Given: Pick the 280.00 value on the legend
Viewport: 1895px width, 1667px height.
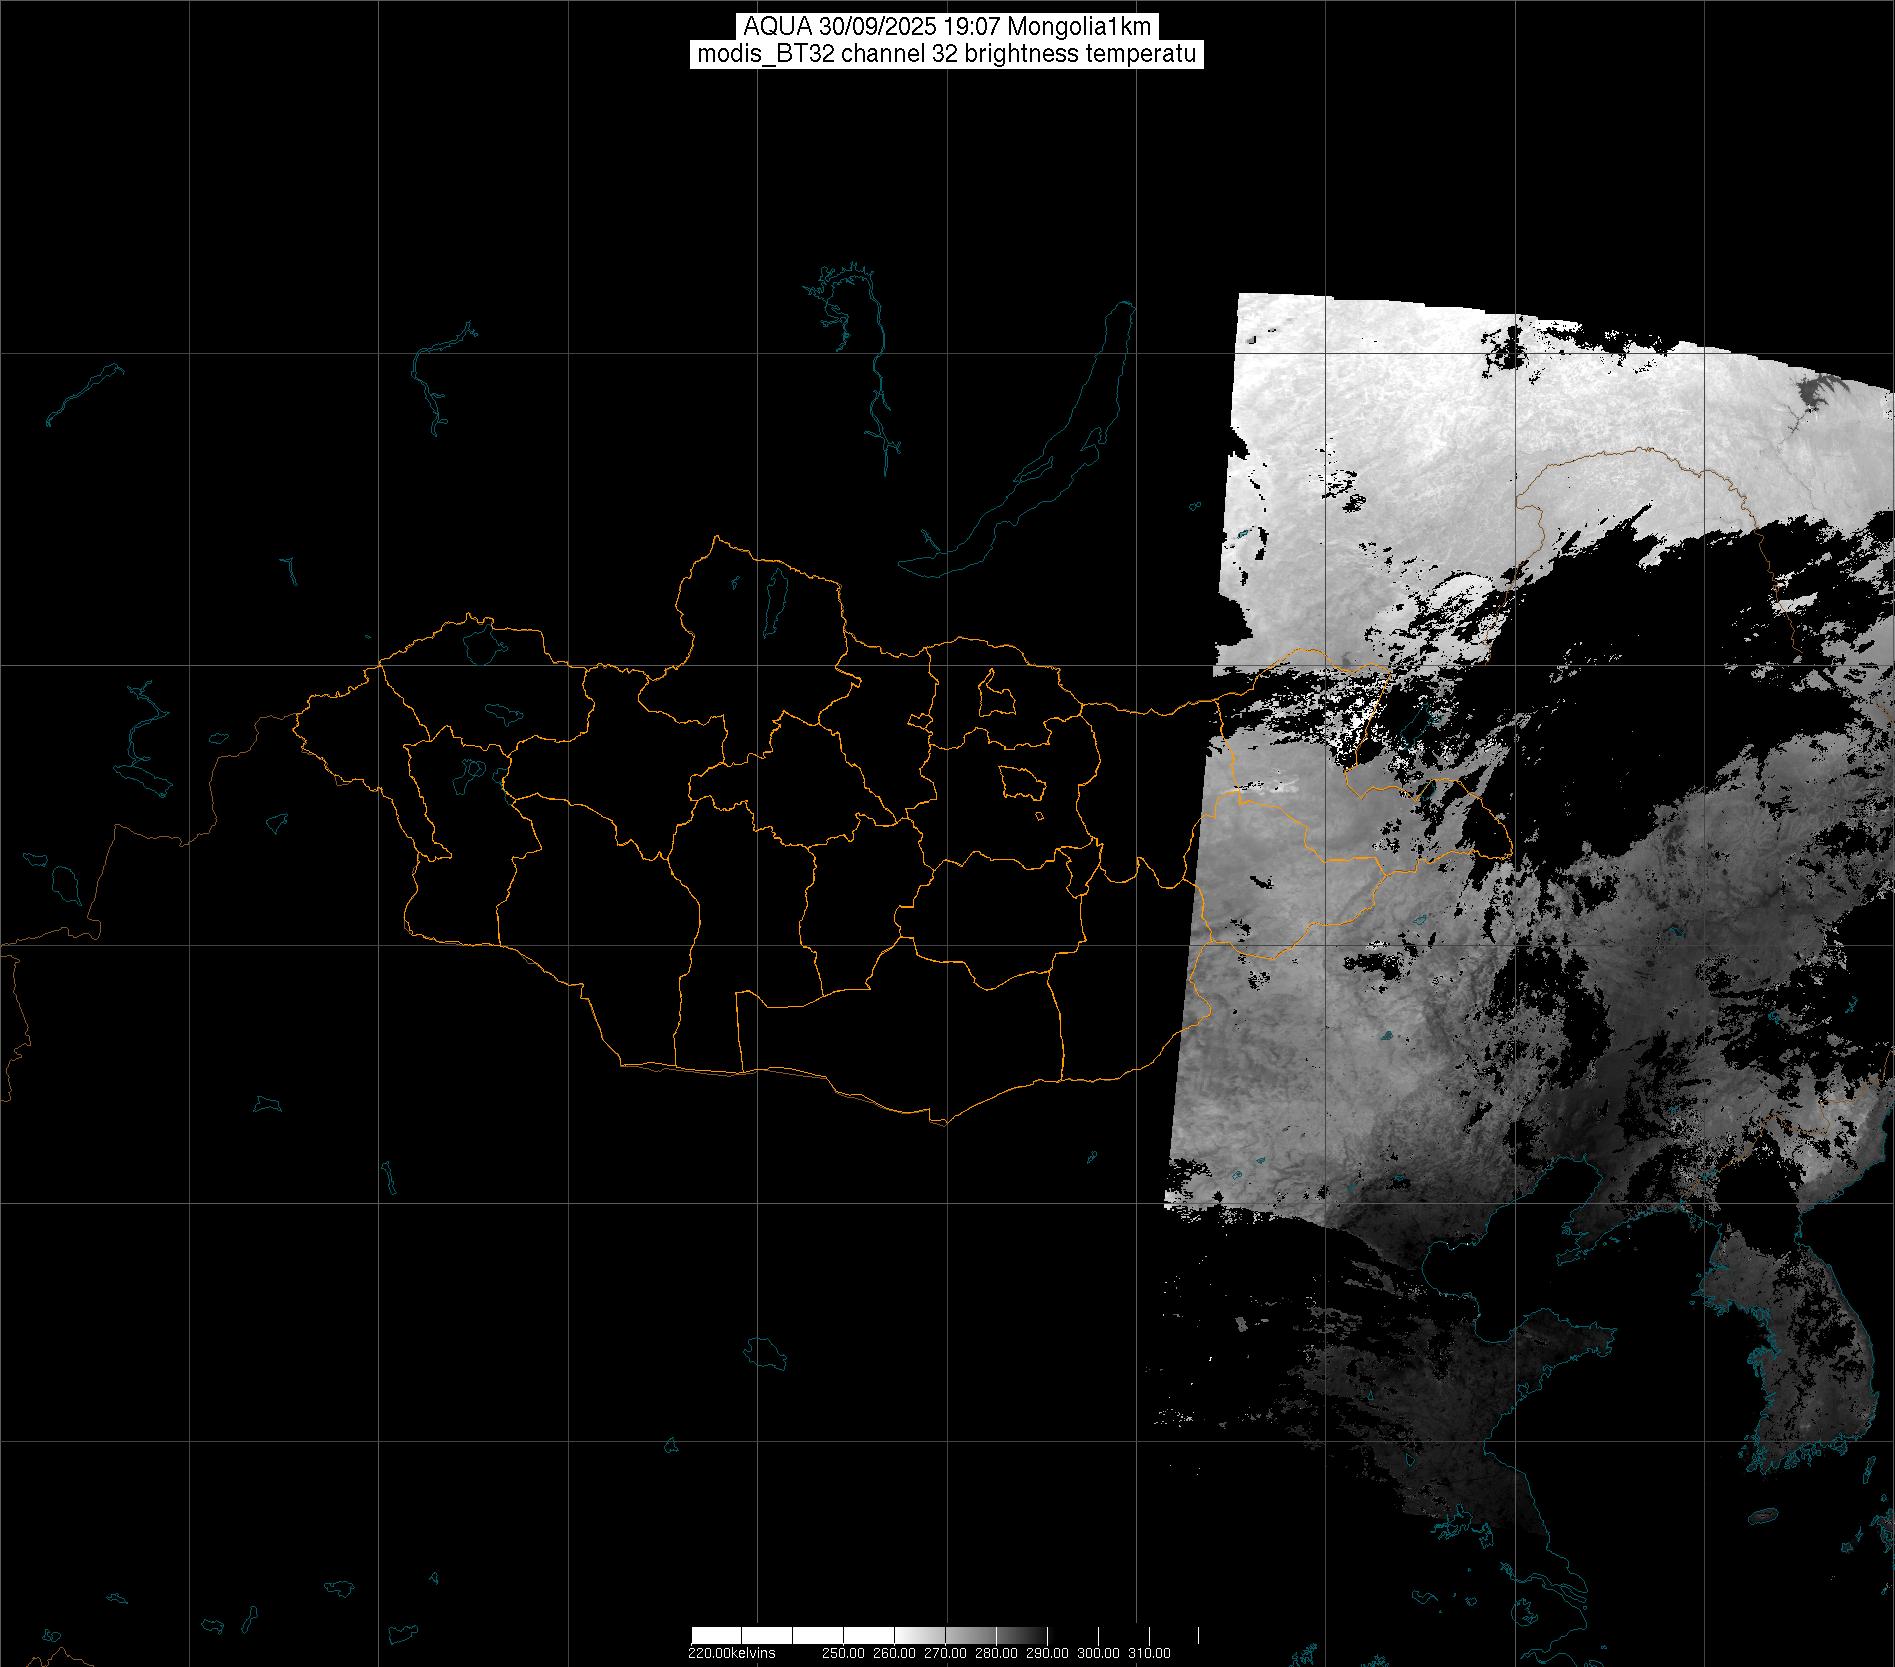Looking at the screenshot, I should click(x=996, y=1653).
